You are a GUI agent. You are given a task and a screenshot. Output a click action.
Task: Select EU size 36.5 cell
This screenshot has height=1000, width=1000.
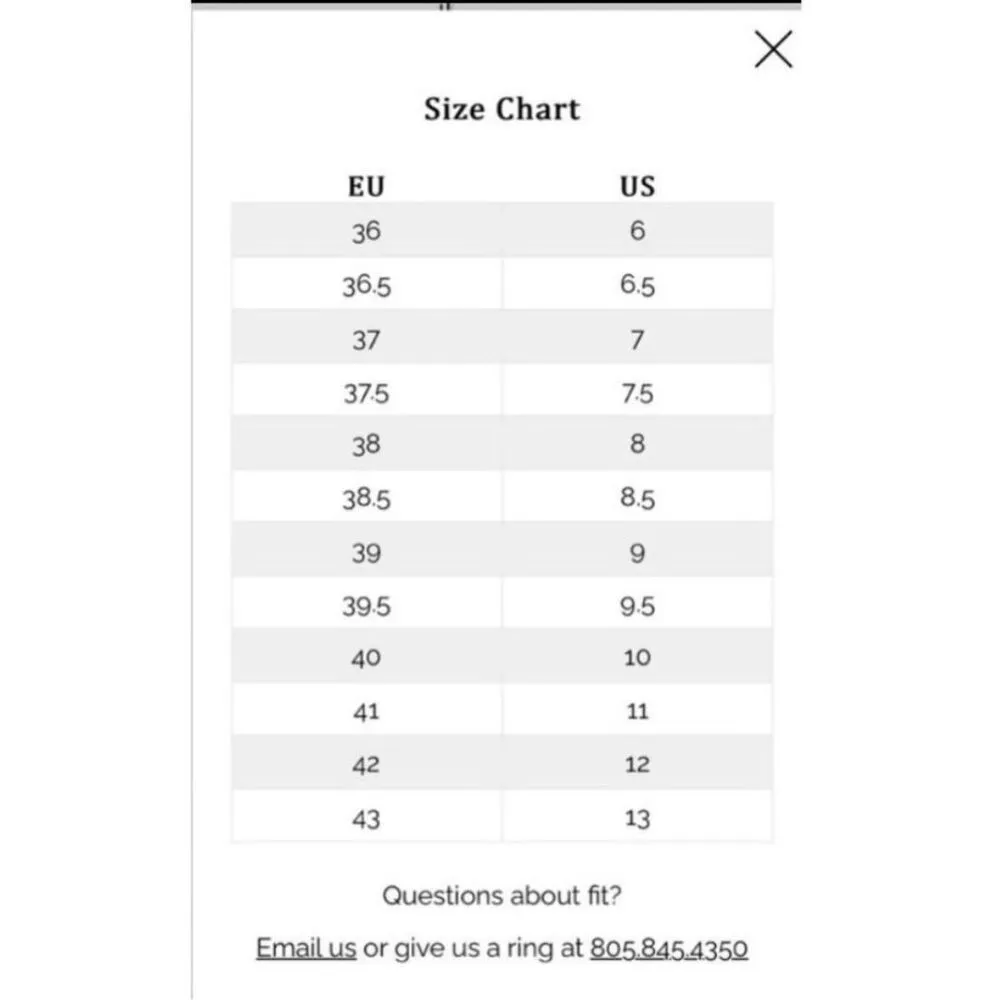pos(366,285)
